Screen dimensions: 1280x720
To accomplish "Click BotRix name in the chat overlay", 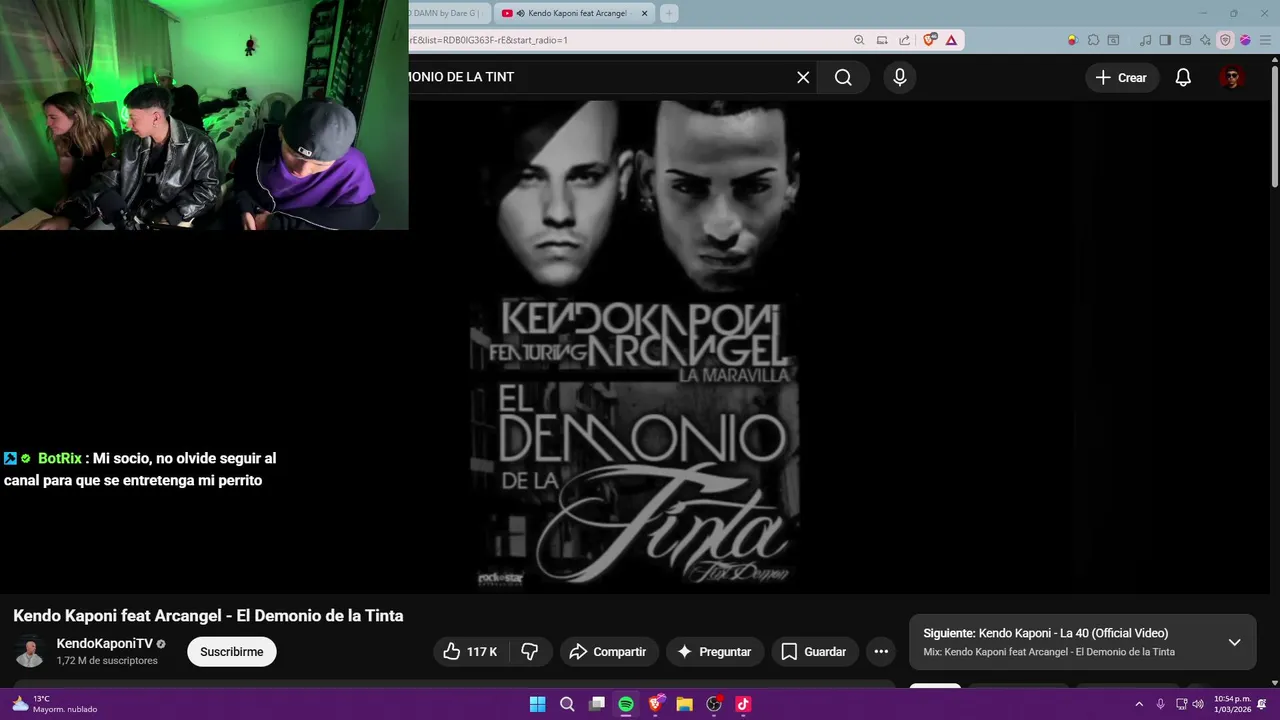I will (x=60, y=458).
